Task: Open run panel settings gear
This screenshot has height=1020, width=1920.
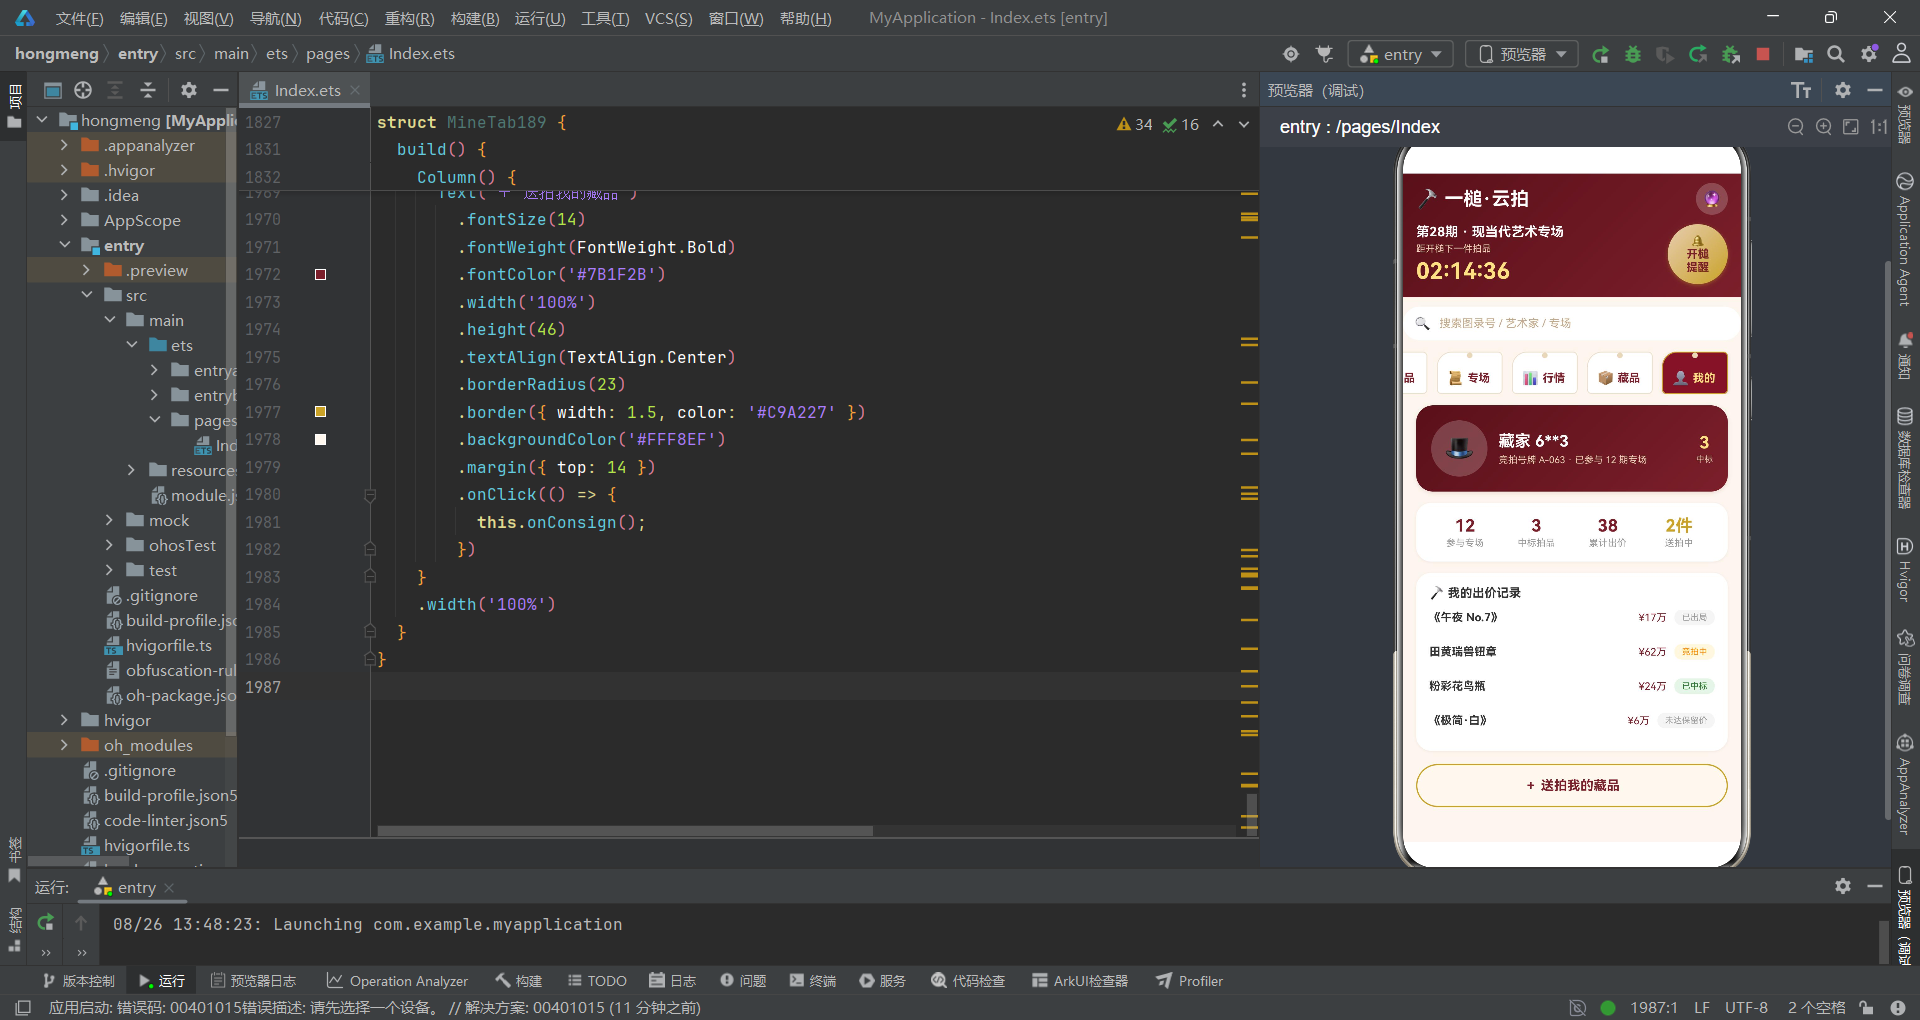Action: pos(1843,886)
